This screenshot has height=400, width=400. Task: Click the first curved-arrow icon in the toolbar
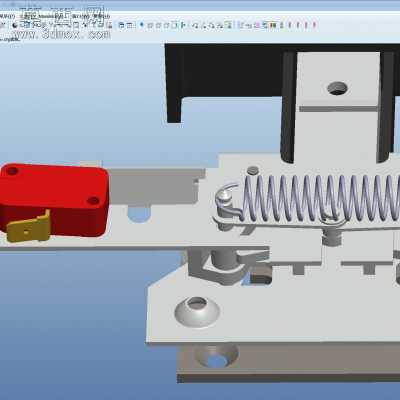click(195, 25)
